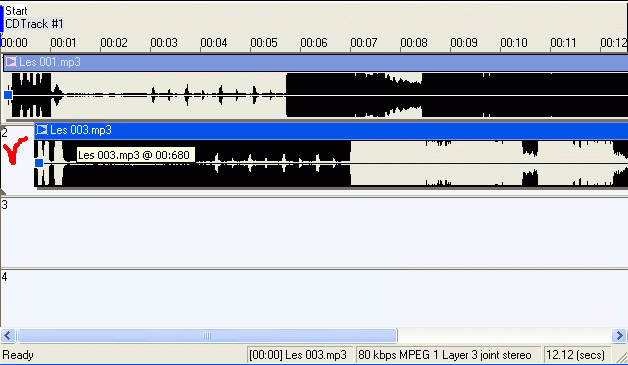Click the play icon on Les 001.mp3 clip
628x365 pixels.
pos(11,62)
